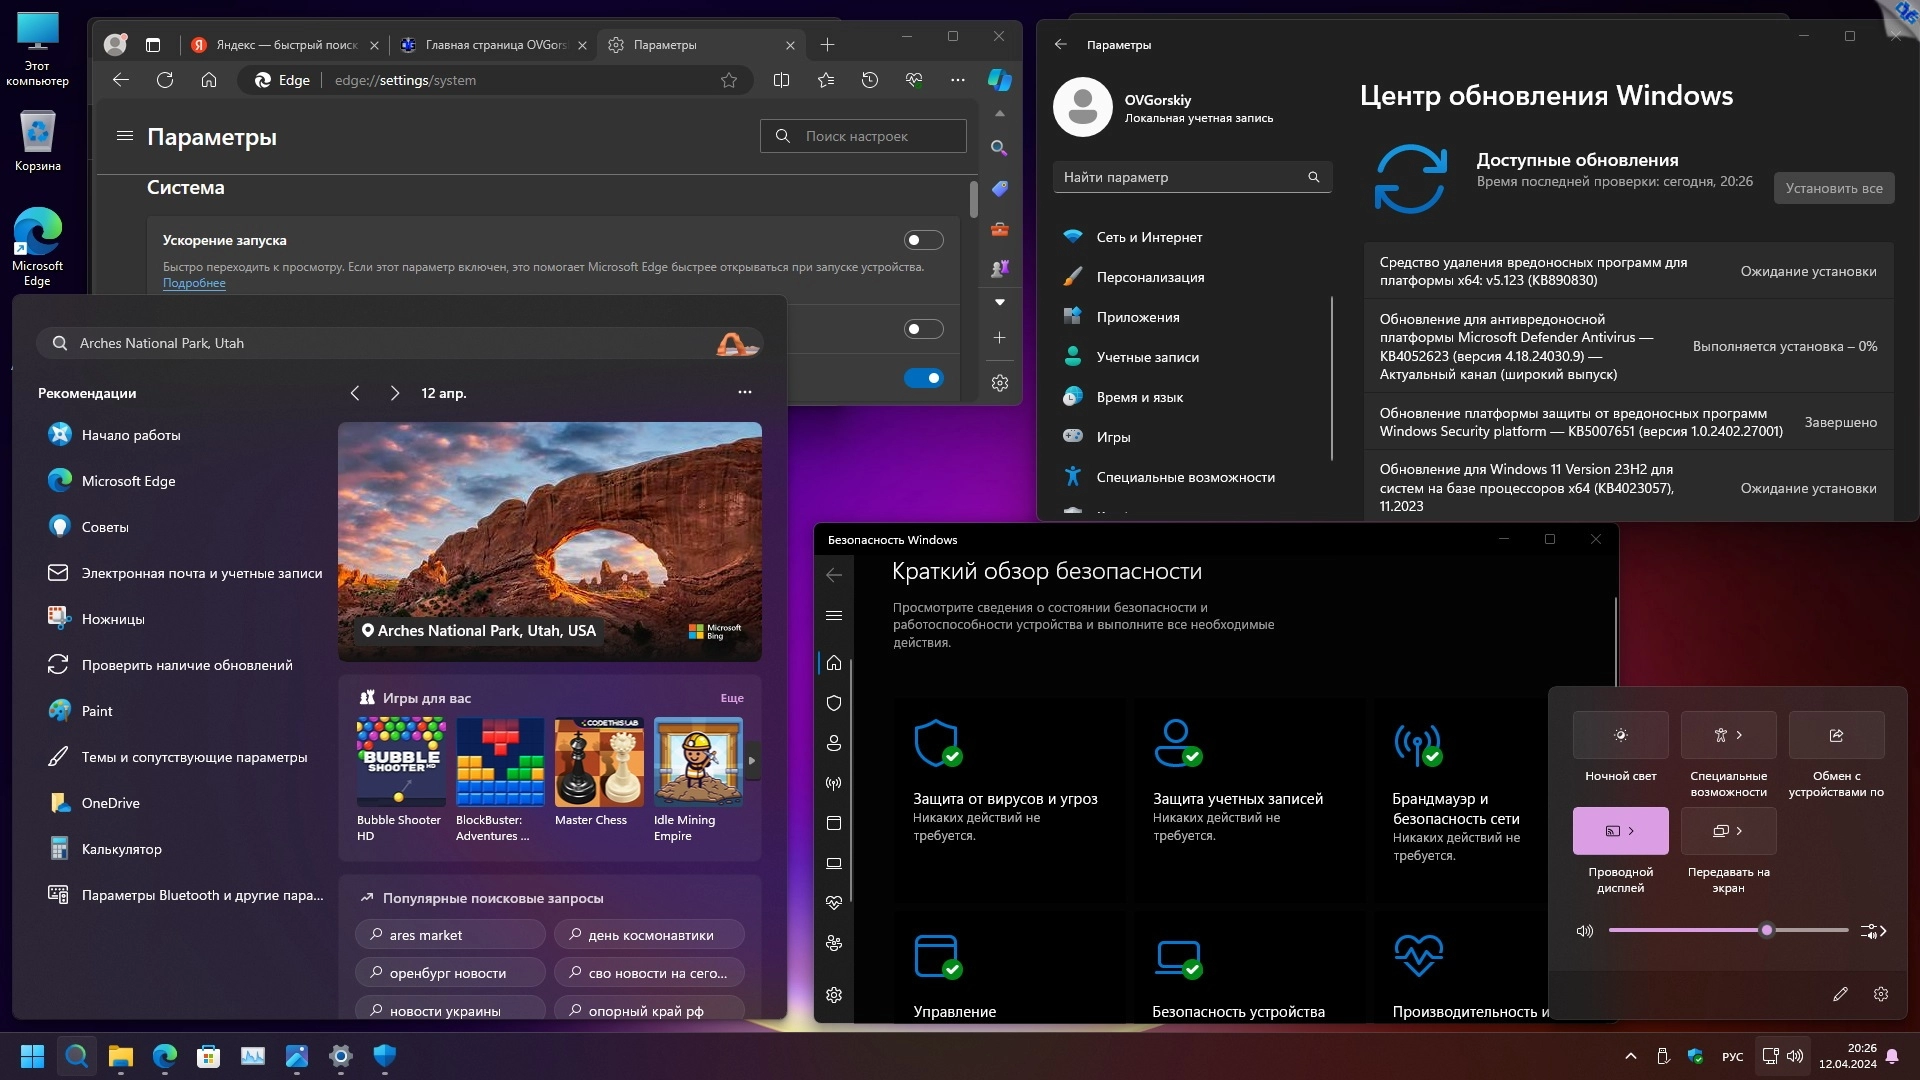Click Install all updates button

click(1833, 188)
